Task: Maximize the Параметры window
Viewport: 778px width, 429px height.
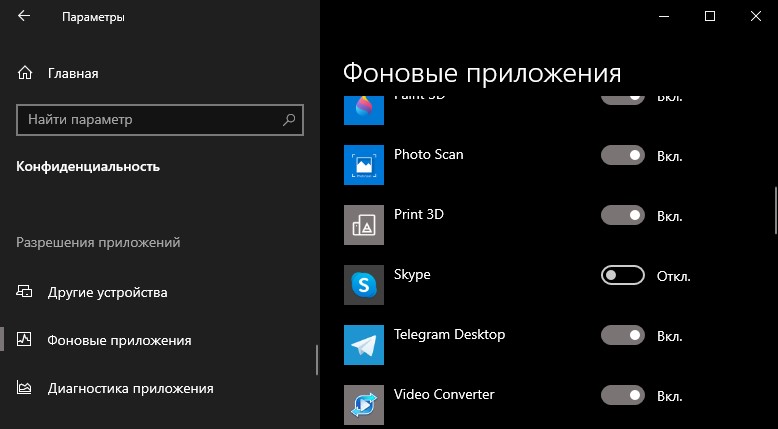Action: (x=710, y=16)
